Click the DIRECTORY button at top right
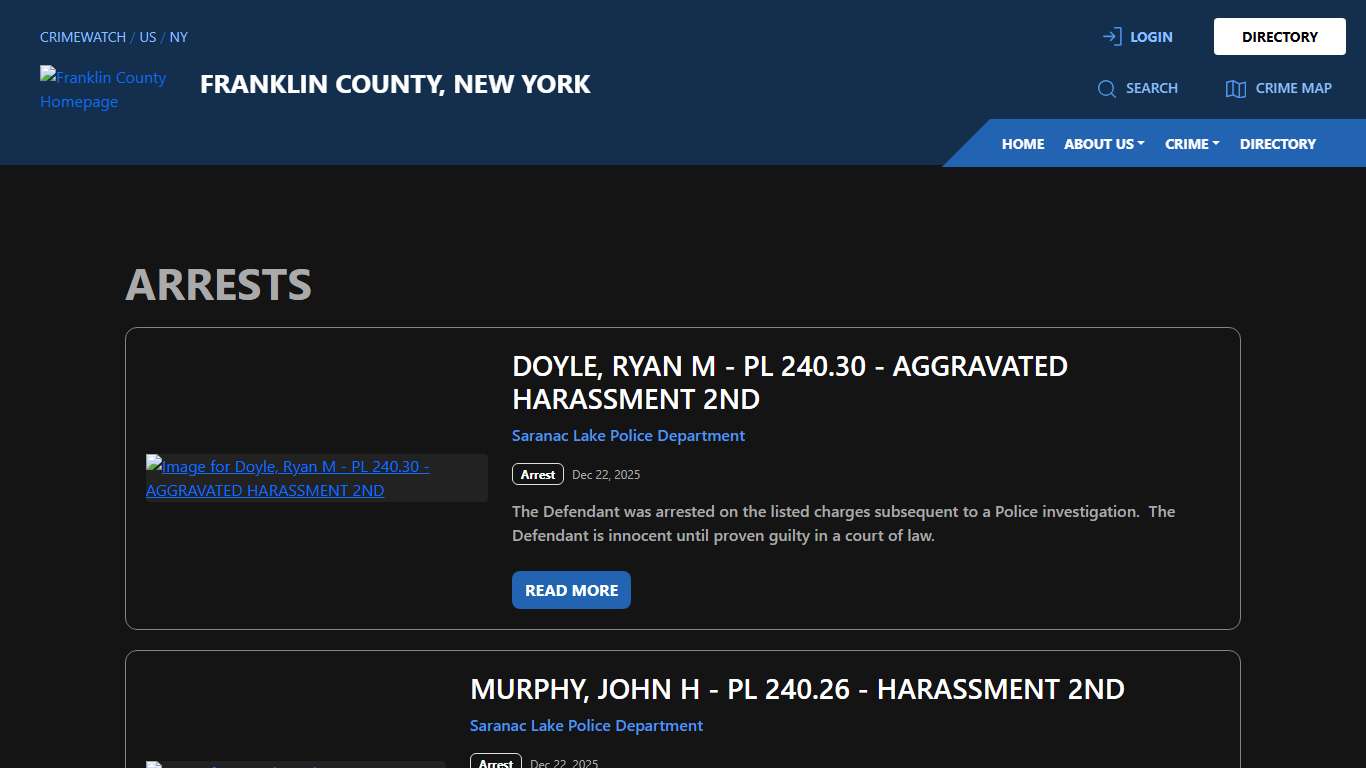Image resolution: width=1366 pixels, height=768 pixels. click(1279, 36)
